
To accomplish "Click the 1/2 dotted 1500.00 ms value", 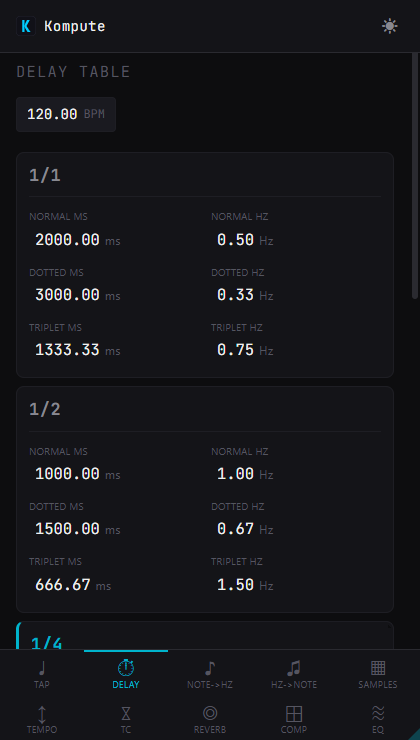I will pyautogui.click(x=67, y=529).
